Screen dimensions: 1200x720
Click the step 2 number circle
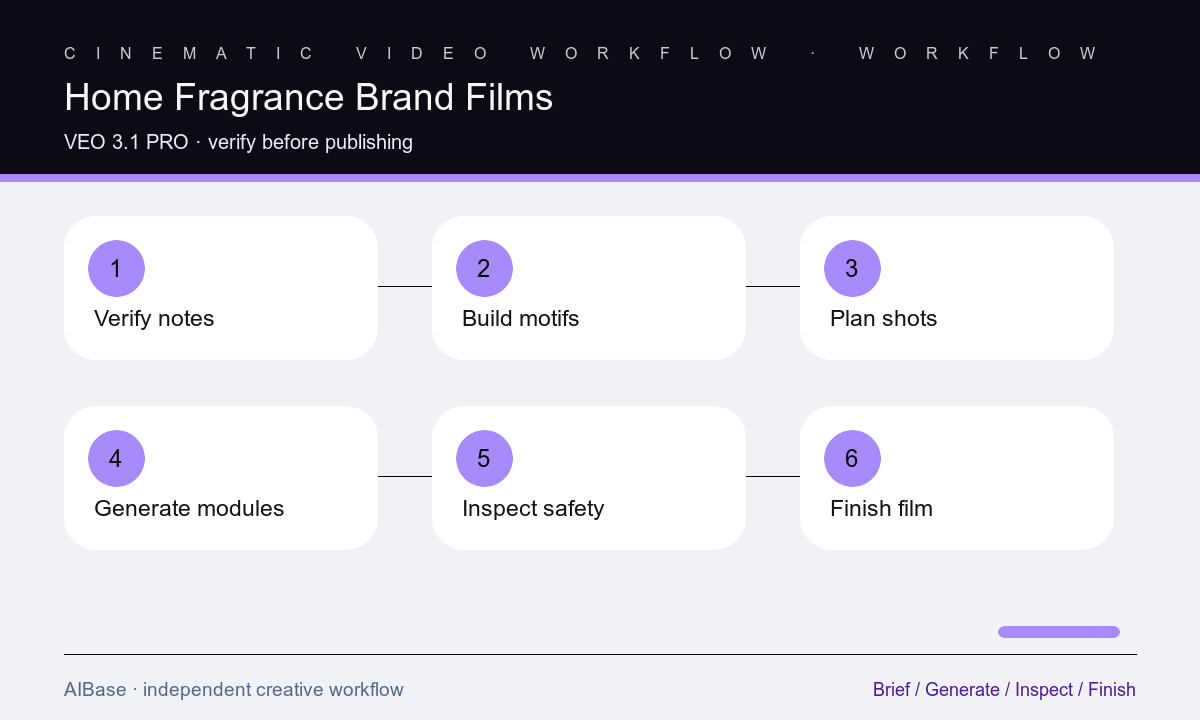tap(484, 268)
